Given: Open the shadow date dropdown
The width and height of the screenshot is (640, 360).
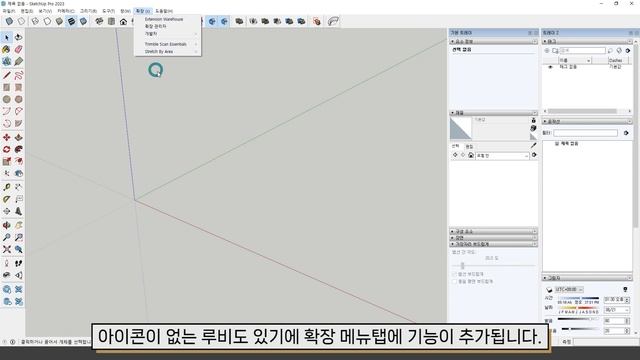Looking at the screenshot, I should (616, 310).
